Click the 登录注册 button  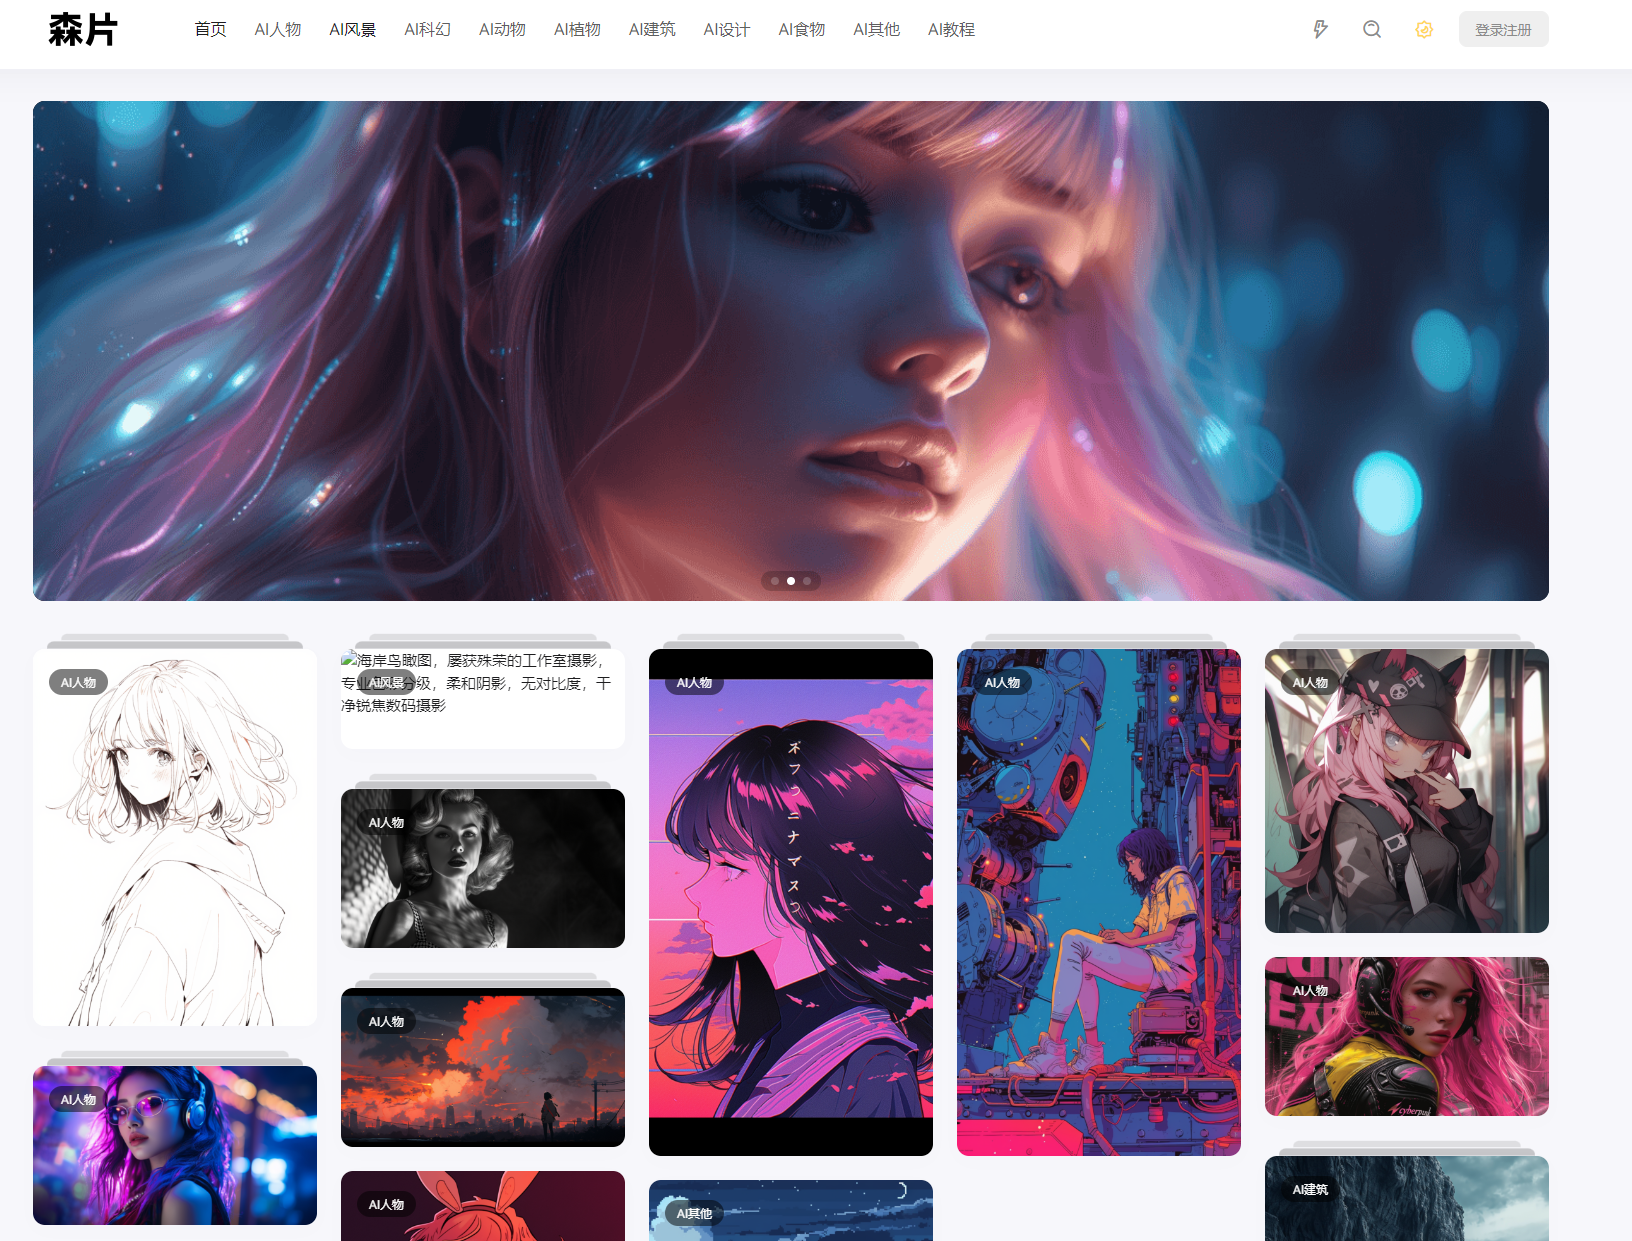pos(1503,29)
